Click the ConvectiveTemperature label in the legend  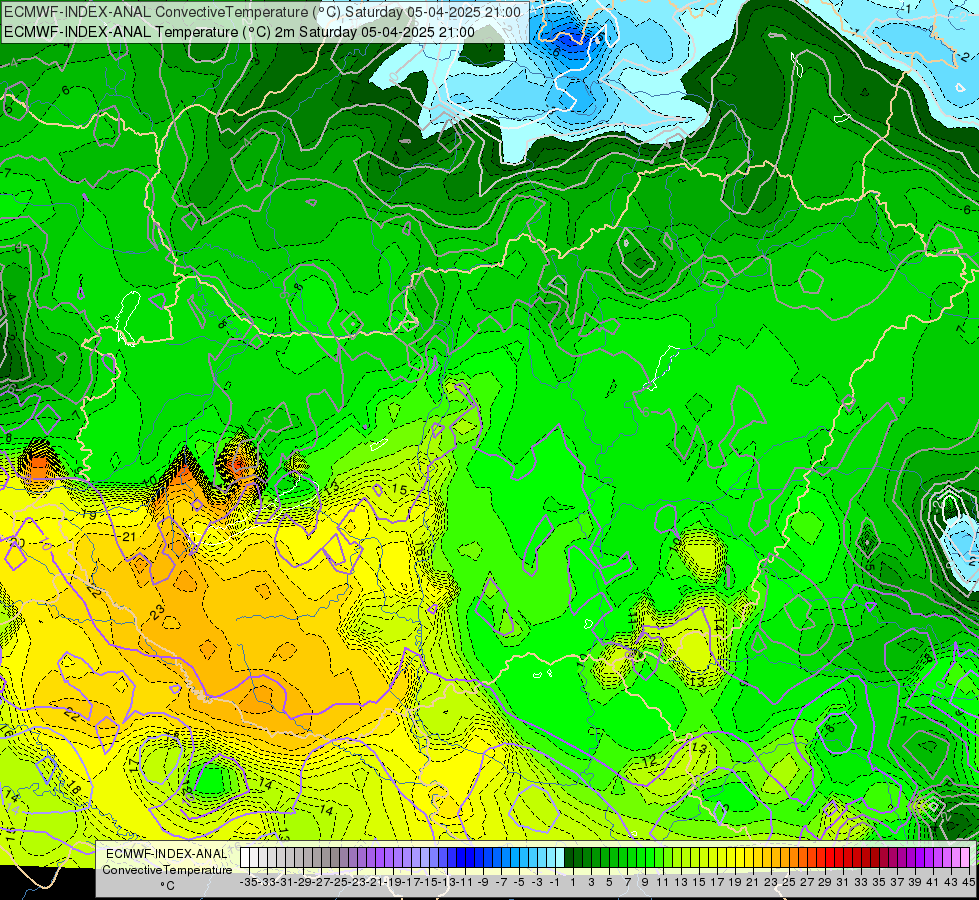[x=167, y=869]
